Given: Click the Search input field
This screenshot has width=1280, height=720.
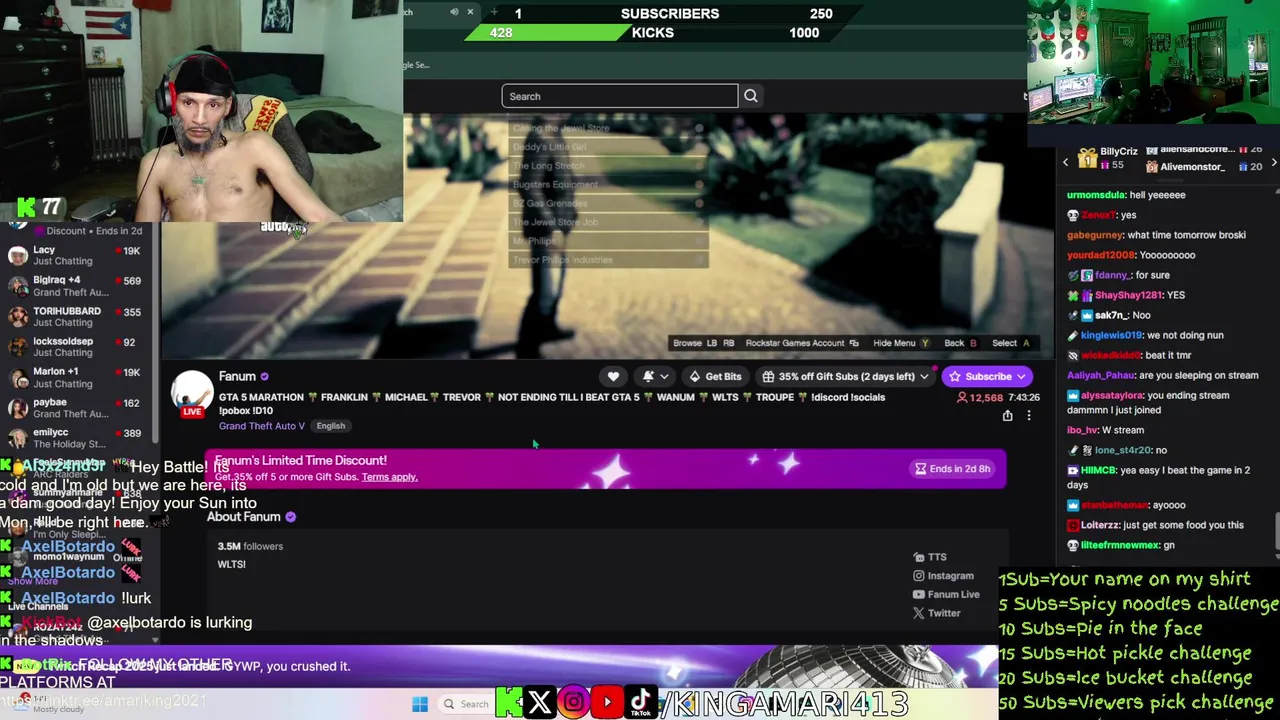Looking at the screenshot, I should [620, 96].
